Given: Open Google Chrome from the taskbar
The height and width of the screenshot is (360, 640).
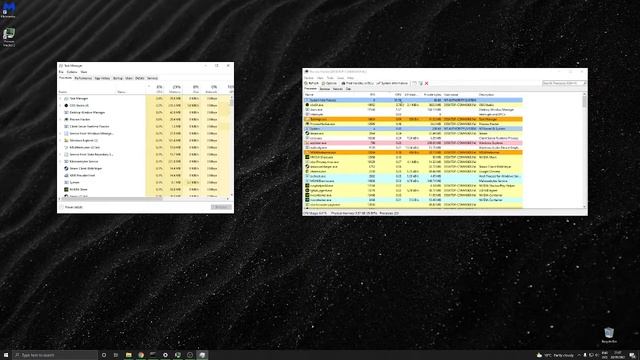Looking at the screenshot, I should click(141, 355).
